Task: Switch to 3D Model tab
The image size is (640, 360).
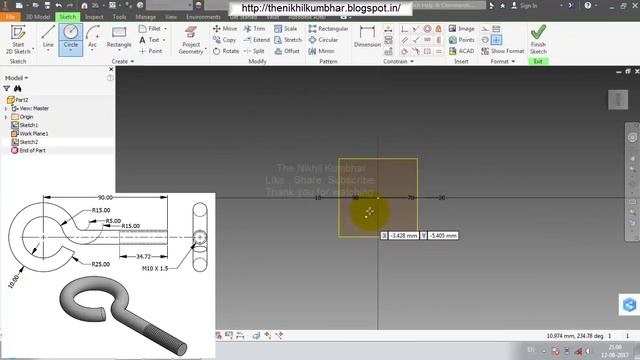Action: tap(38, 17)
